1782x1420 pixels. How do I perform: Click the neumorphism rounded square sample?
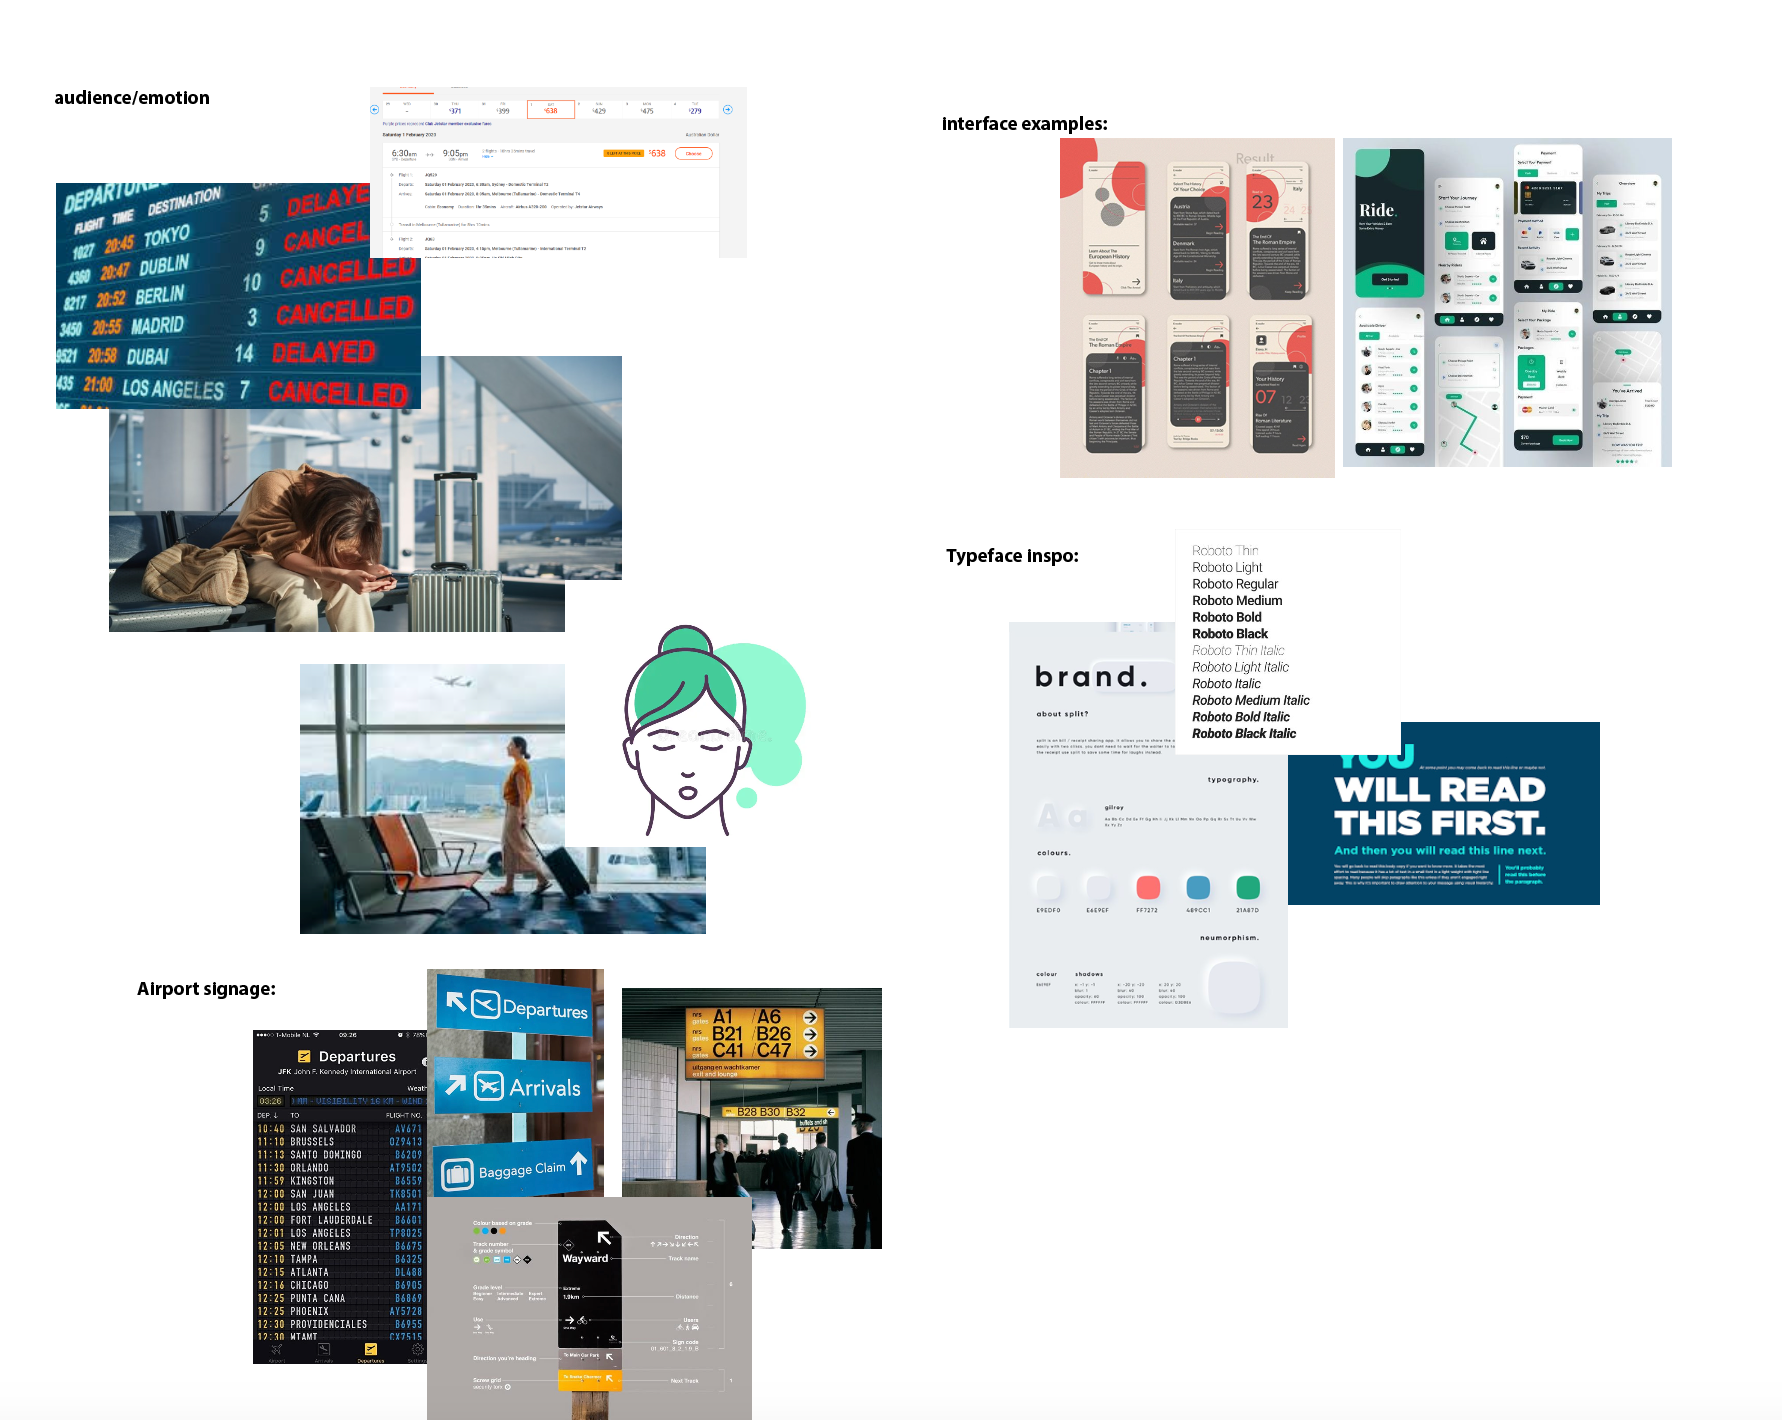[1234, 988]
